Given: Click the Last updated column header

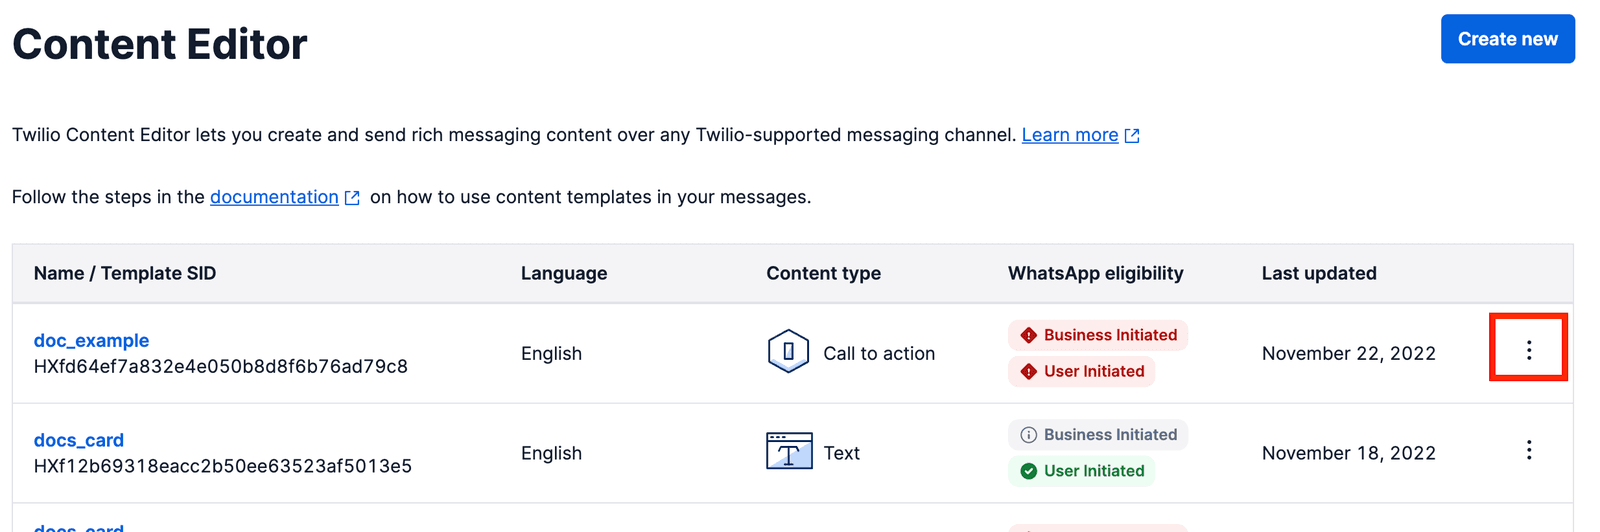Looking at the screenshot, I should 1318,273.
